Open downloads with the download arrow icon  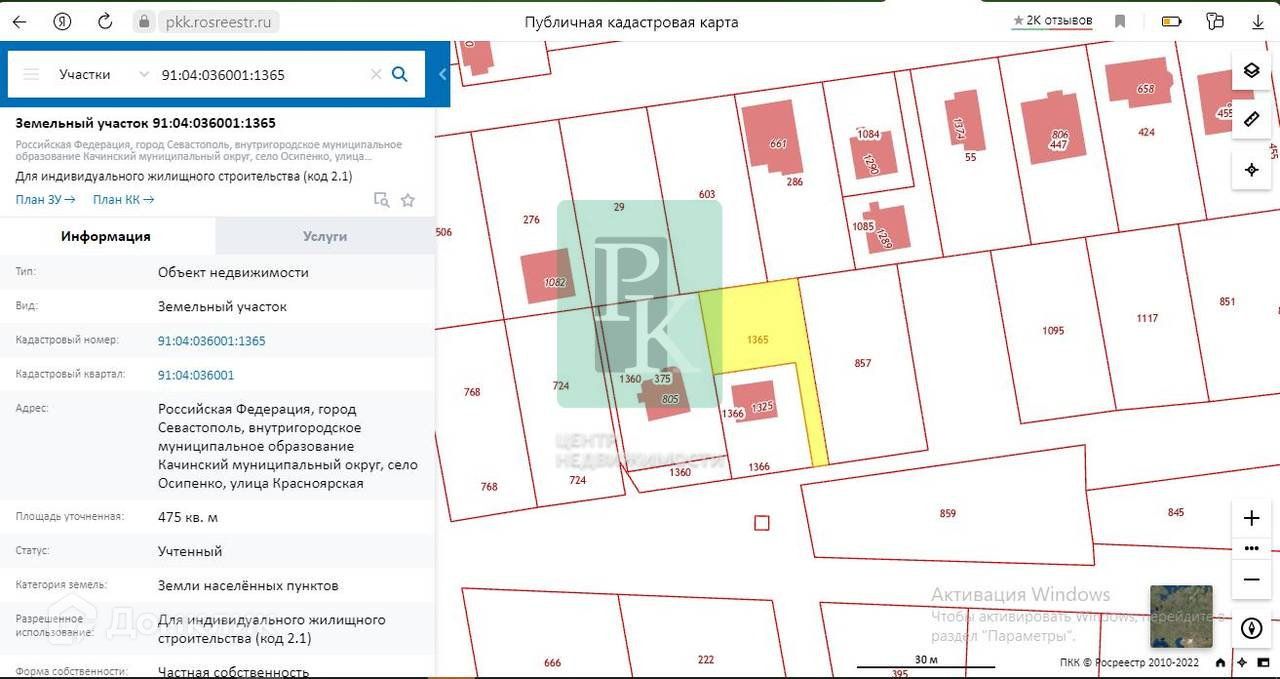(x=1257, y=21)
